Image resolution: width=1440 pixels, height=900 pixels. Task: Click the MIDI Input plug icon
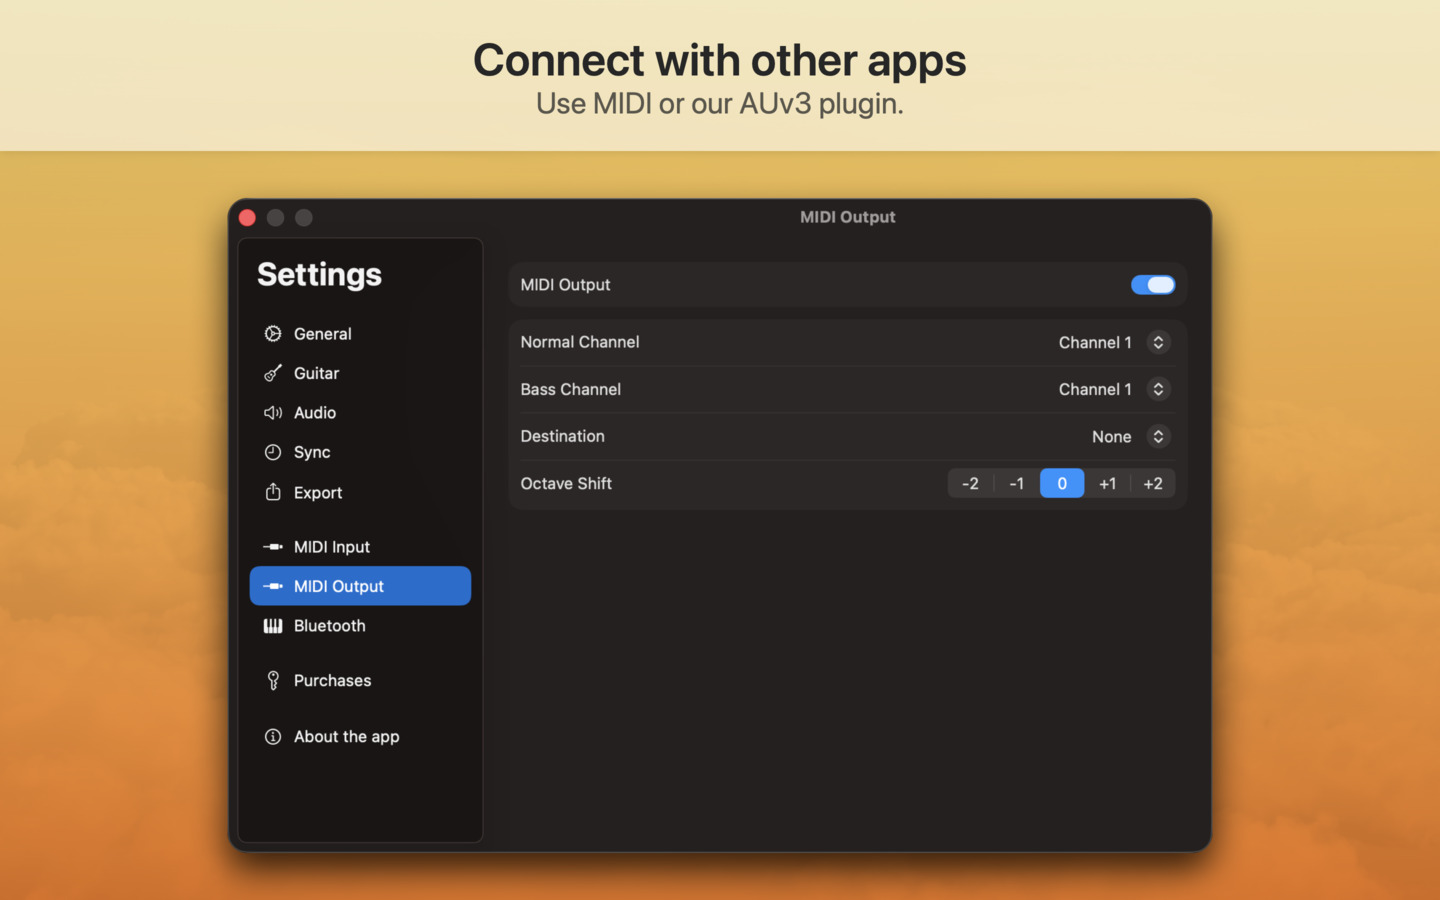(272, 547)
